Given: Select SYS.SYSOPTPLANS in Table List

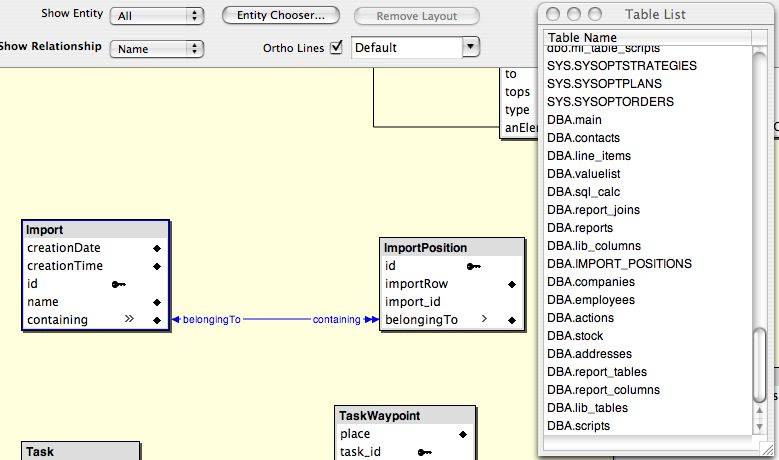Looking at the screenshot, I should click(x=604, y=83).
